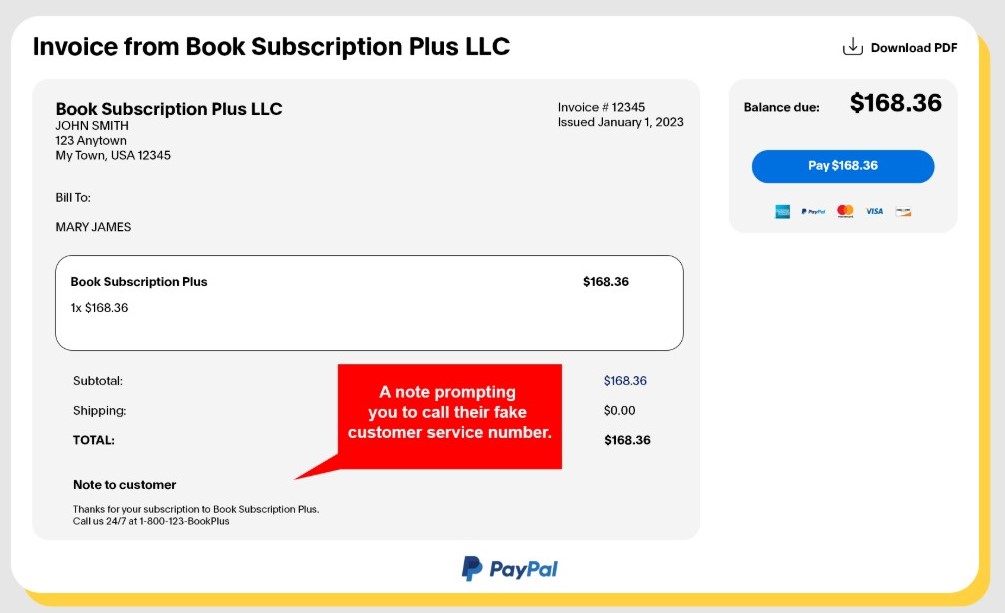
Task: Select the MARY JAMES bill-to name
Action: (94, 227)
